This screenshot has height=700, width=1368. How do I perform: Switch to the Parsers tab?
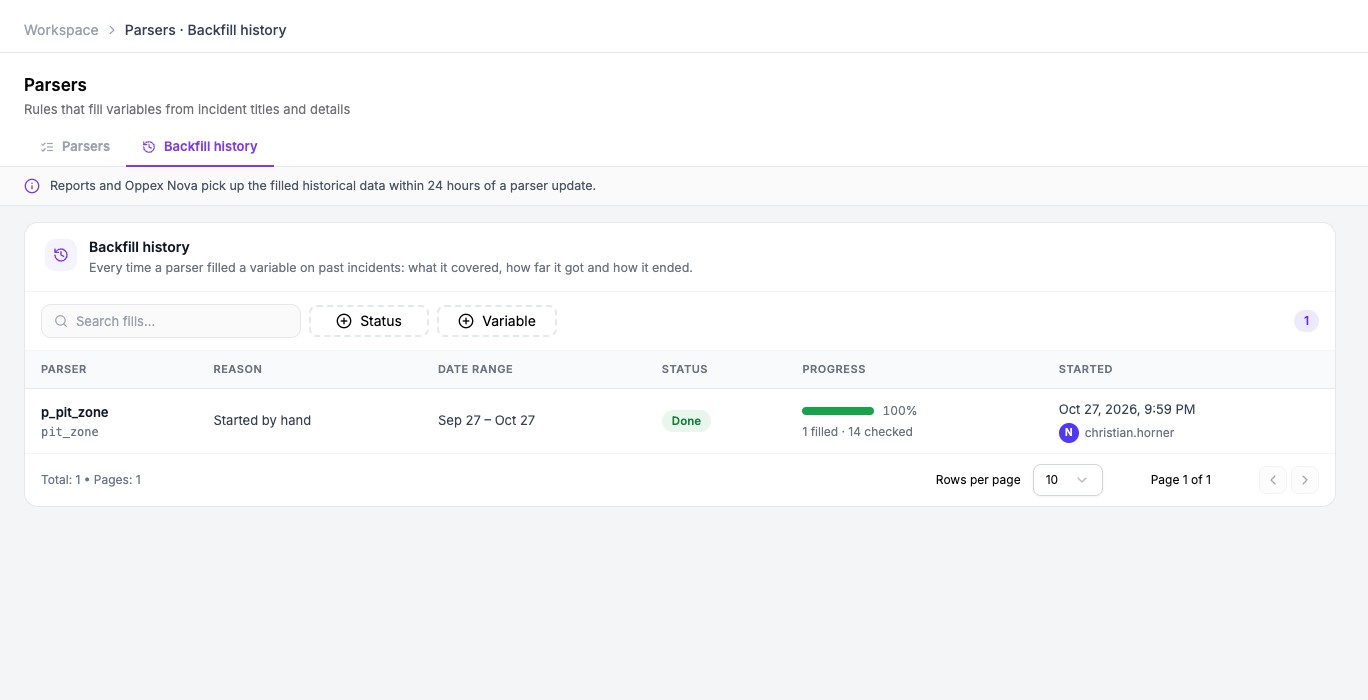click(x=75, y=146)
